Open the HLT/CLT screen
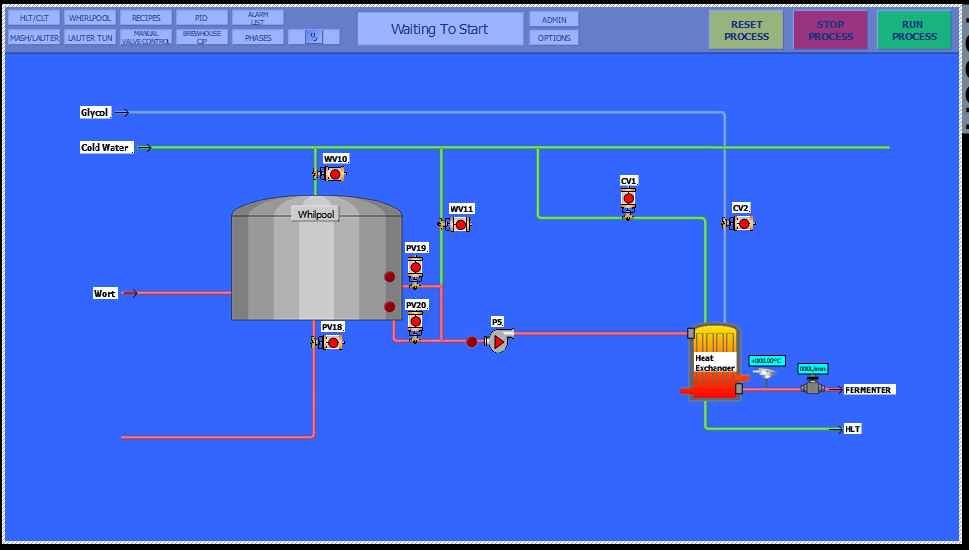Screen dimensions: 969x550 point(34,18)
